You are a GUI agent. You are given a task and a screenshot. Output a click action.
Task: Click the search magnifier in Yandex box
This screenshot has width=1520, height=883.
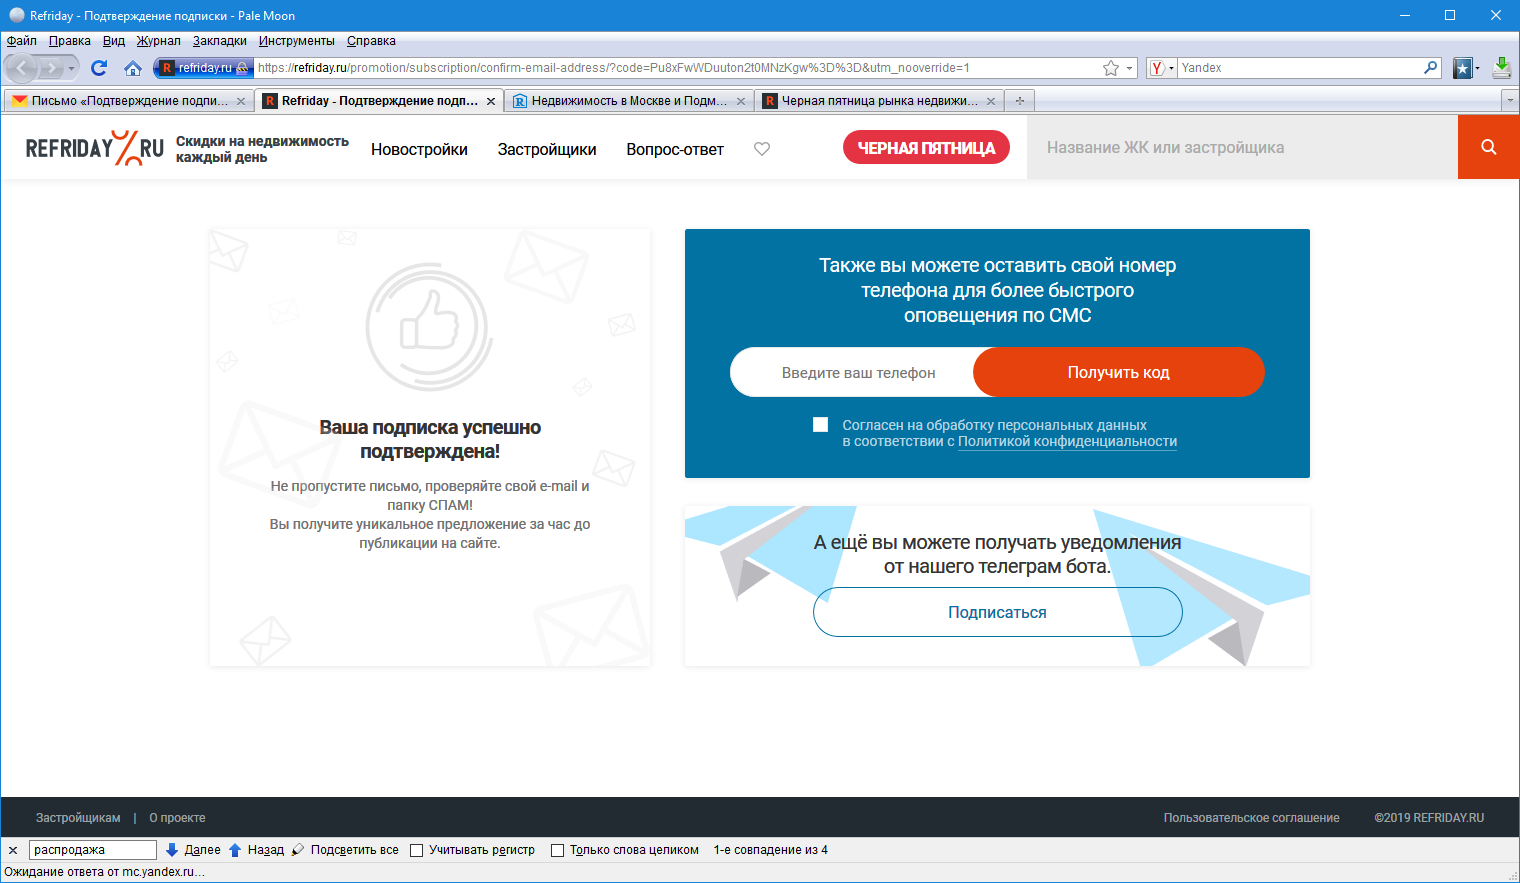coord(1431,68)
